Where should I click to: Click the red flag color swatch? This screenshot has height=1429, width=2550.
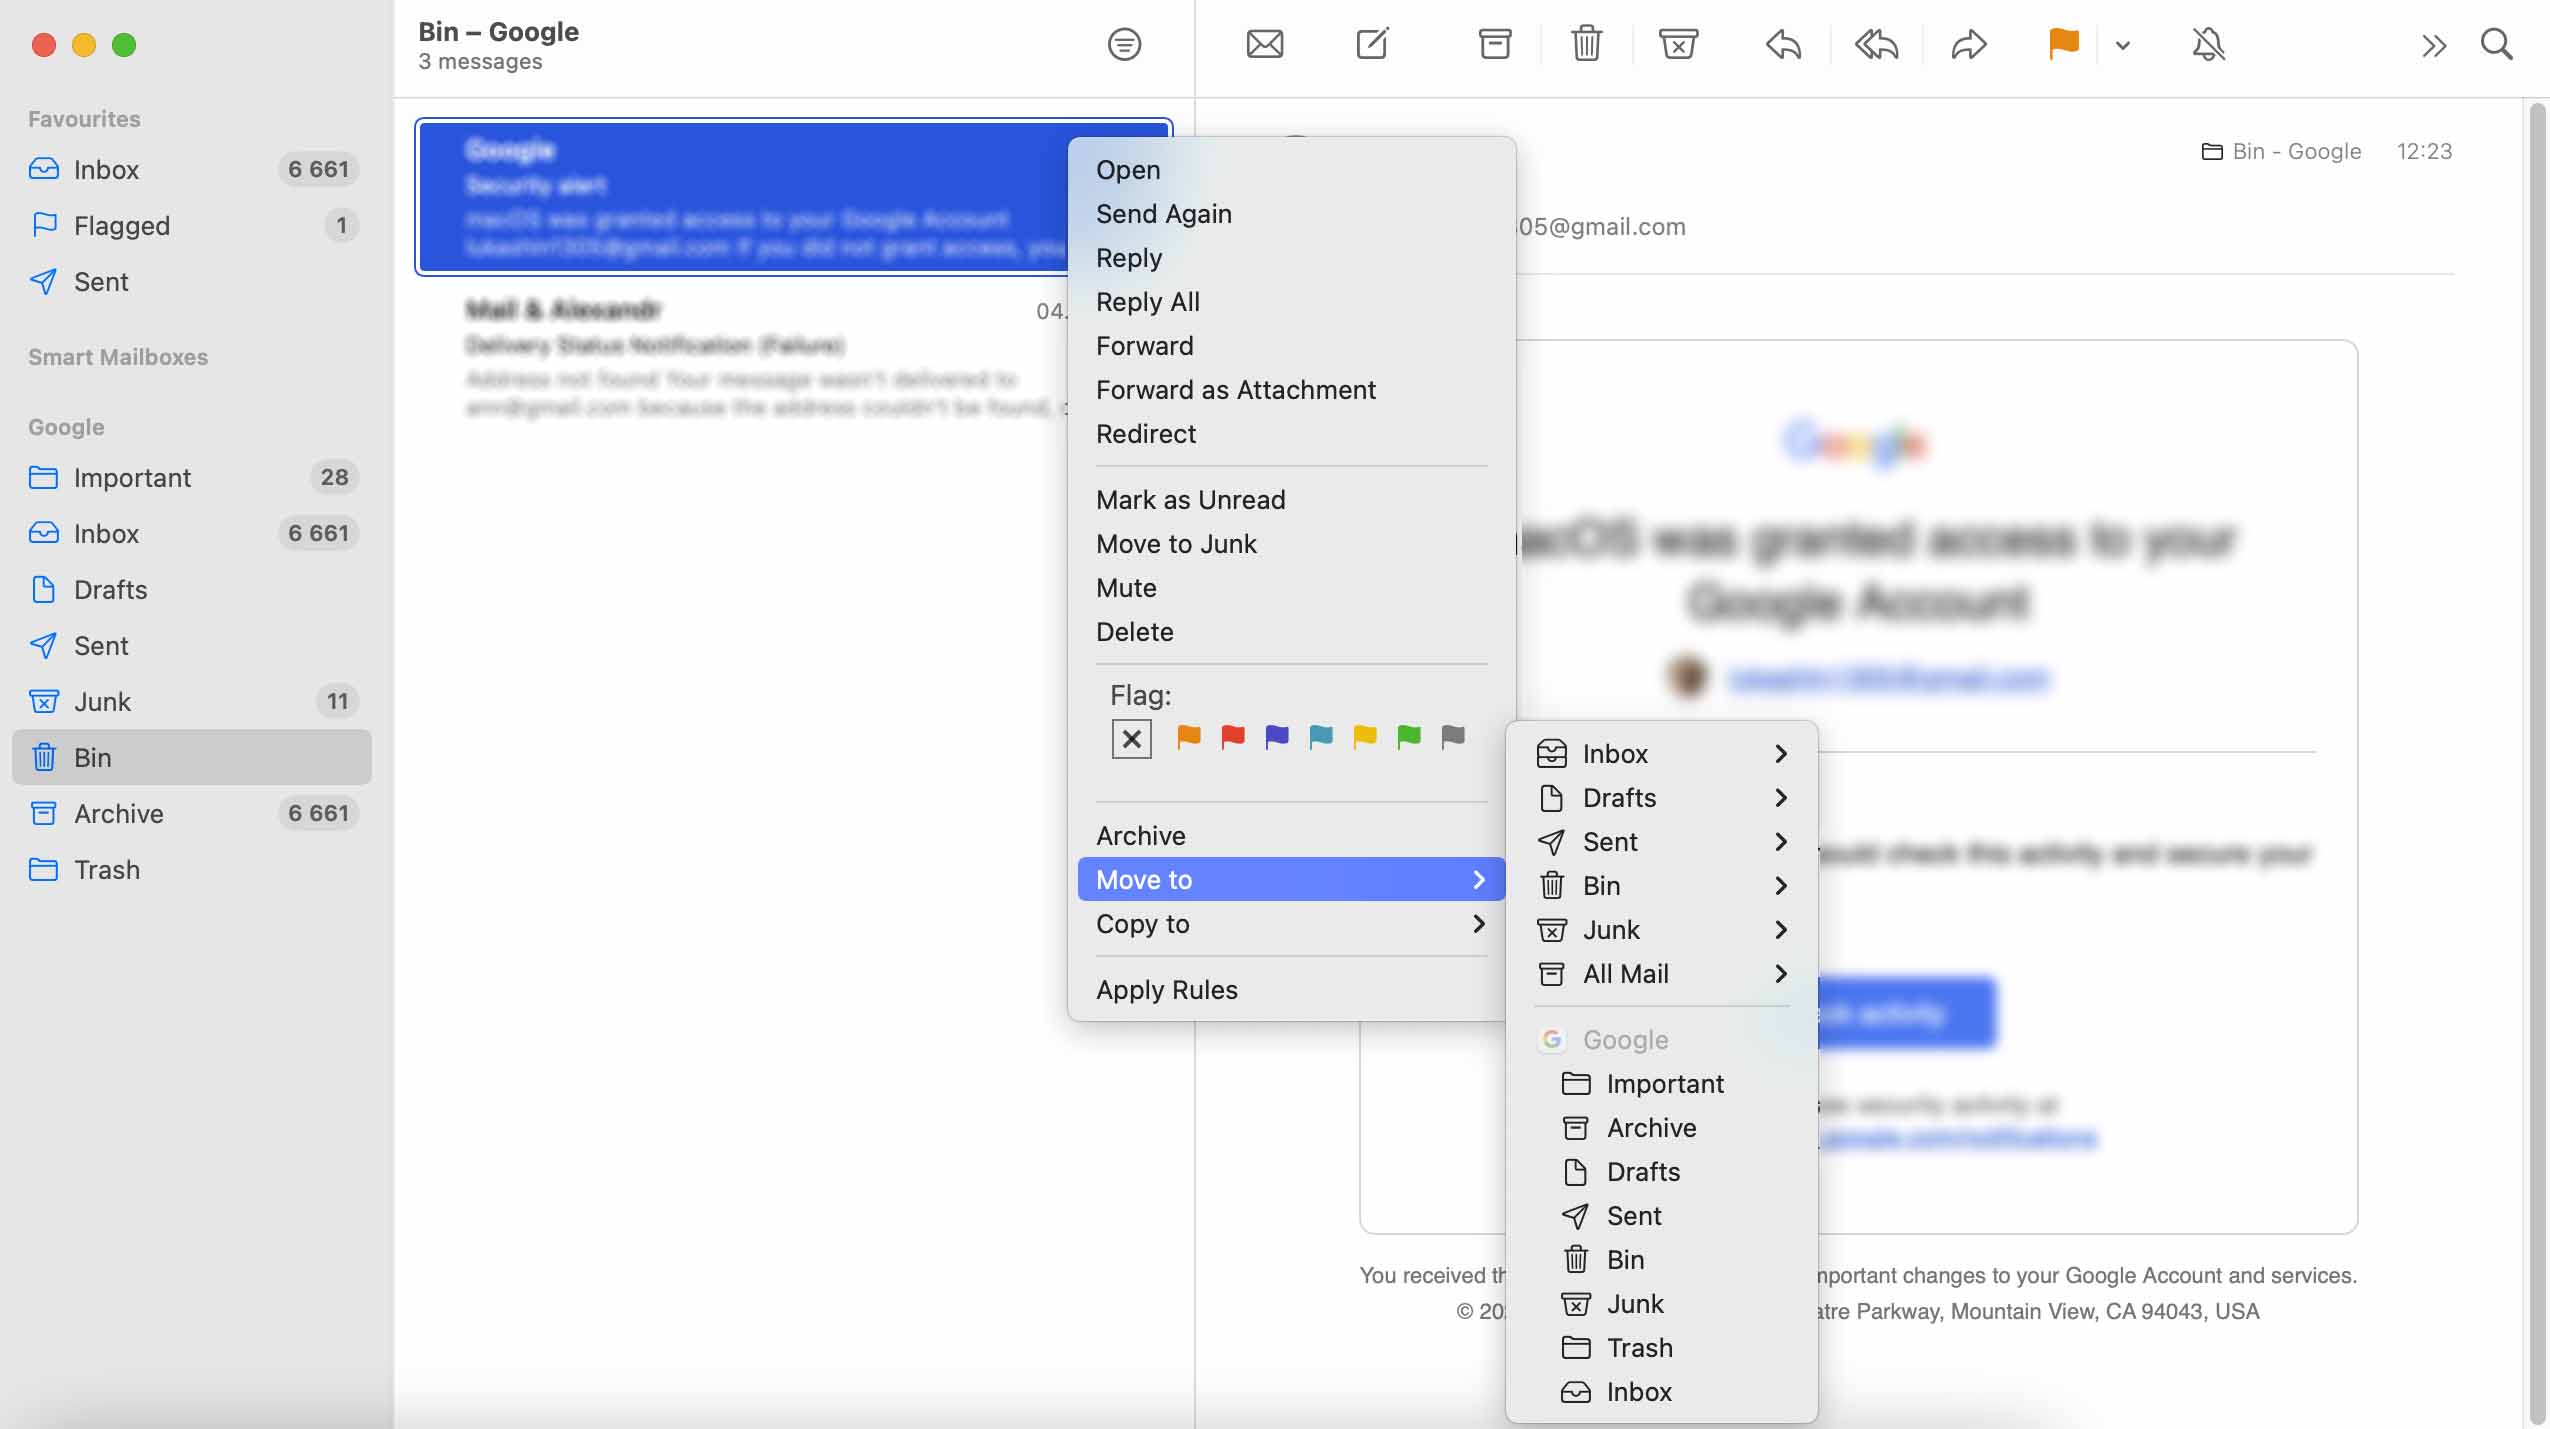point(1231,737)
